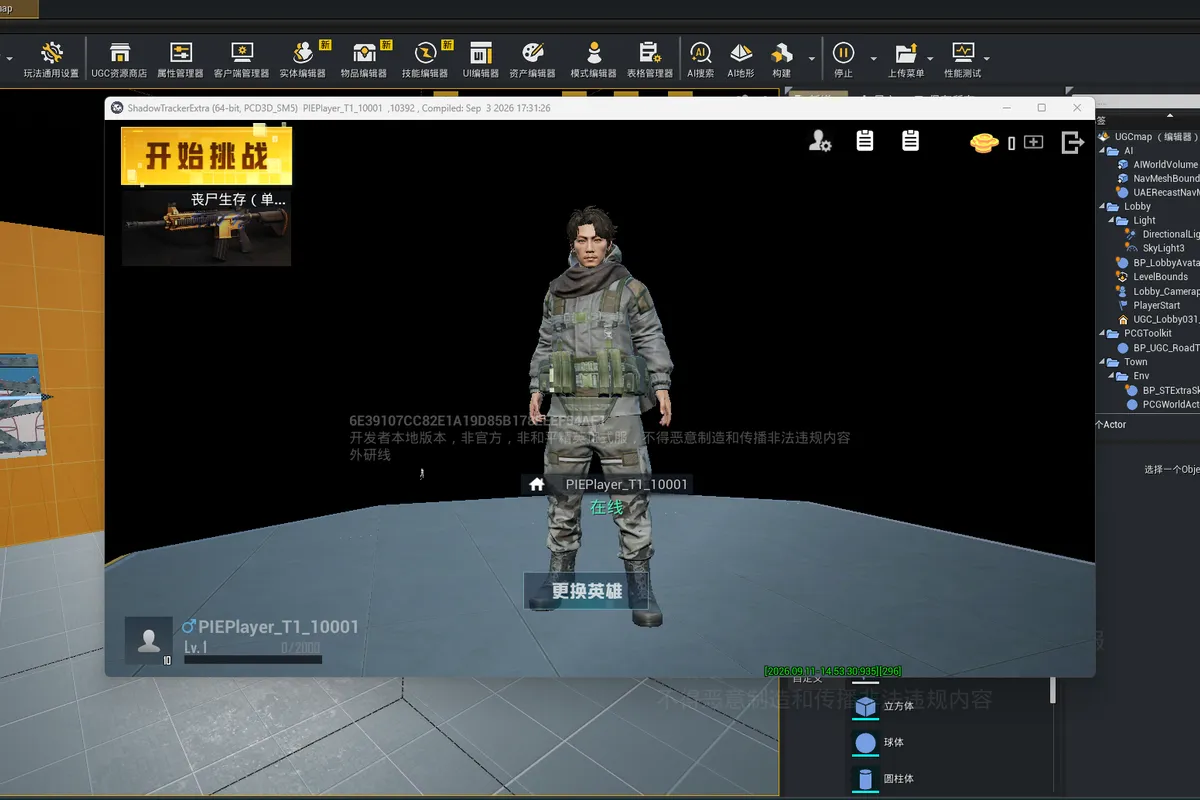This screenshot has width=1200, height=800.
Task: Open 上传菜单 upload menu
Action: point(906,60)
